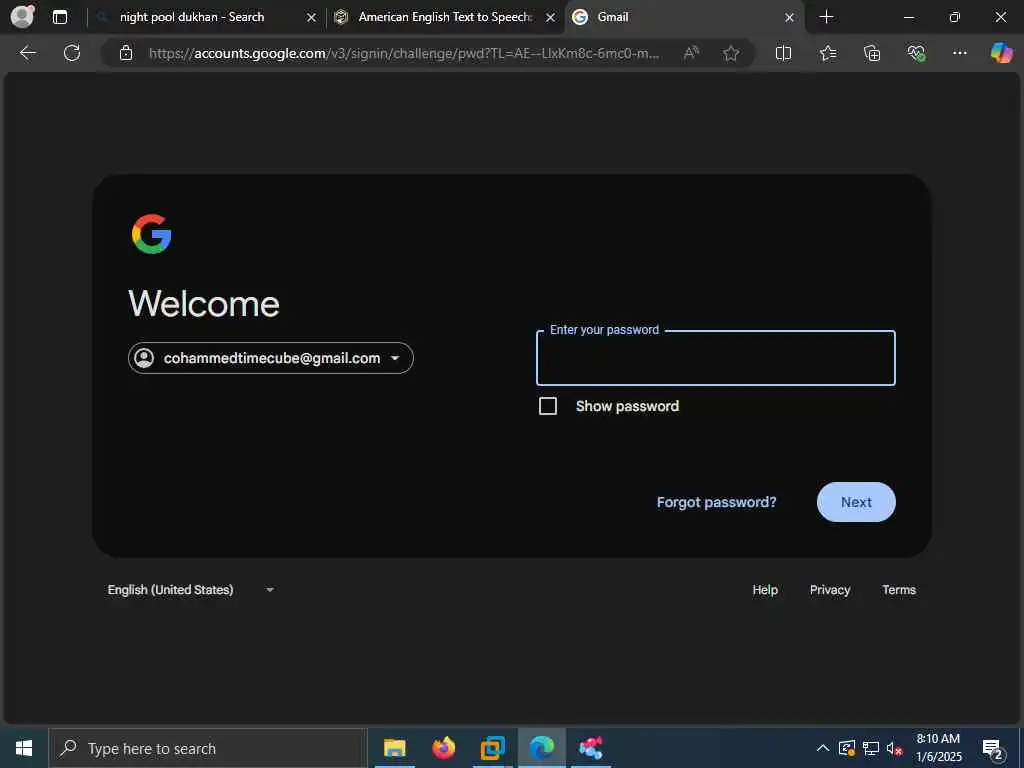1024x768 pixels.
Task: Open the notification center icon
Action: coord(992,748)
